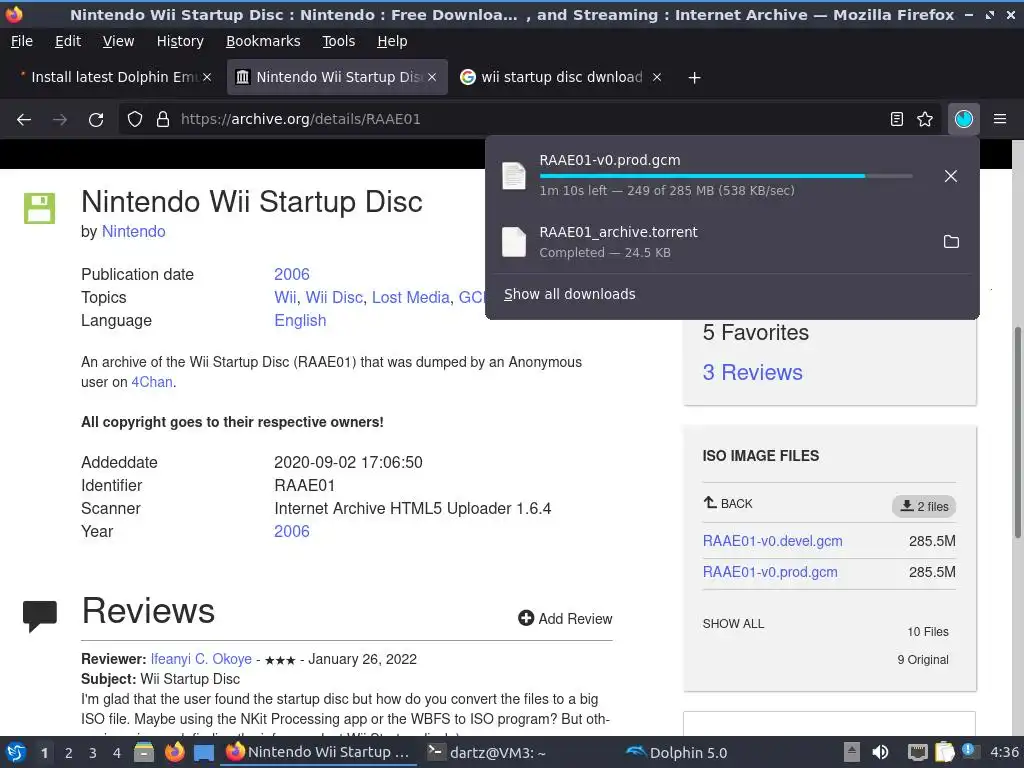Screen dimensions: 1024x768
Task: Open the Wii Disc topic link
Action: coord(334,297)
